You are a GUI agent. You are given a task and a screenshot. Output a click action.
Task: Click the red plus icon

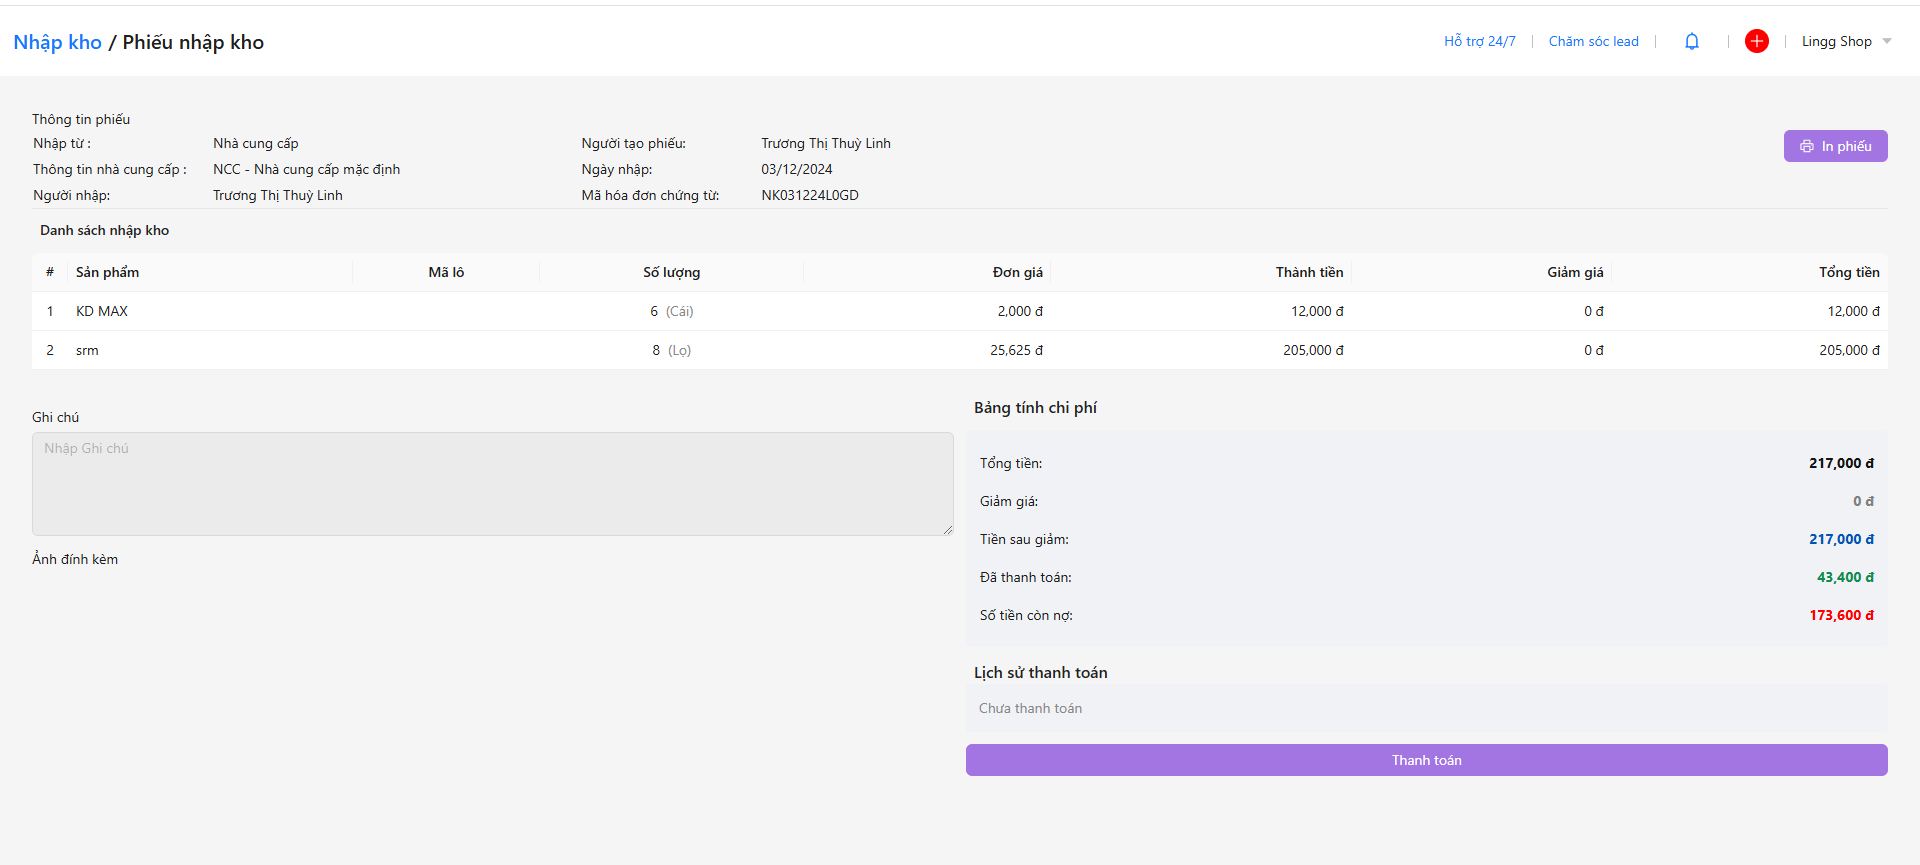click(1757, 41)
